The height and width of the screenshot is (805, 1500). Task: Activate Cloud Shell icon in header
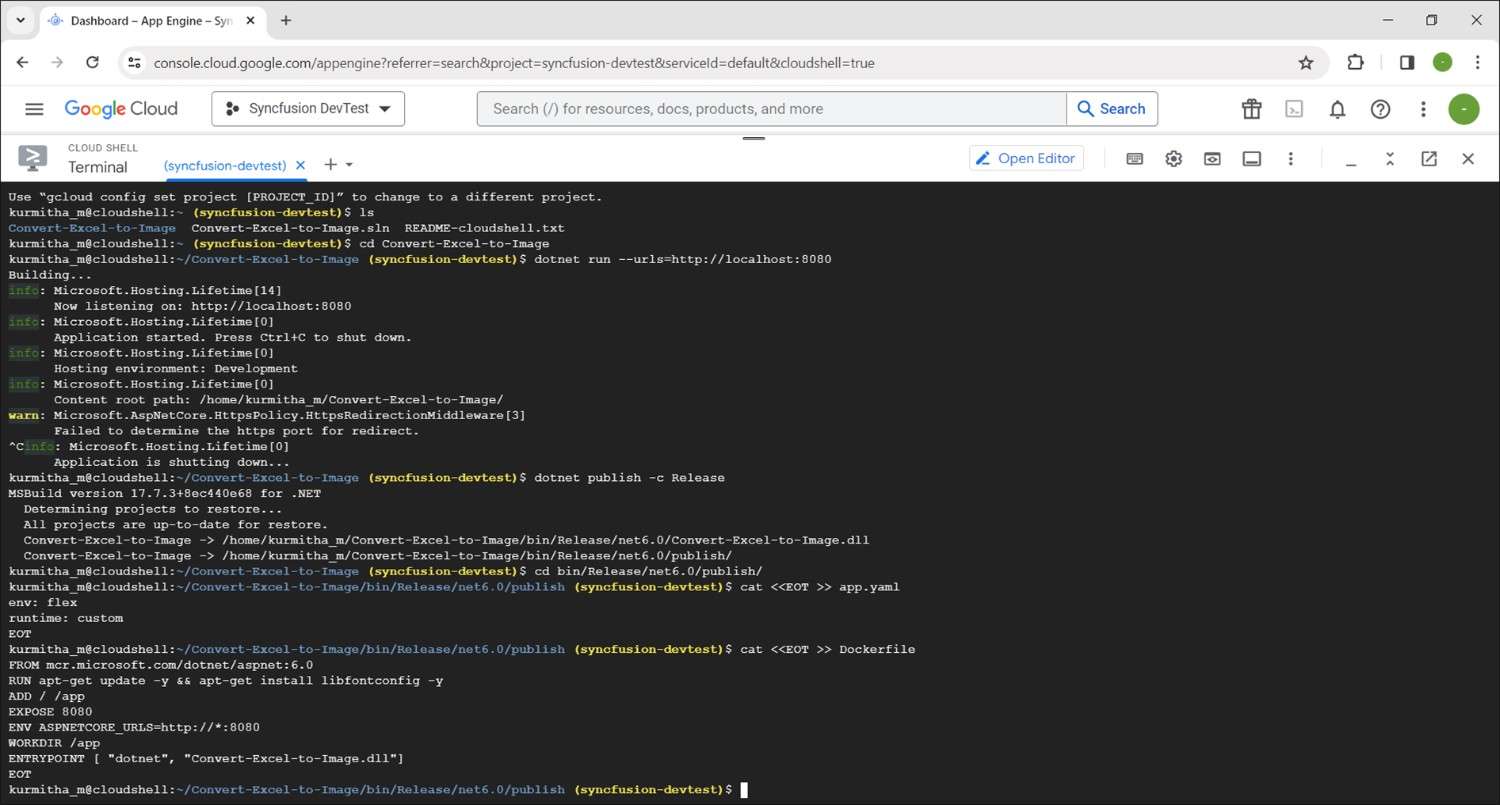pyautogui.click(x=1294, y=109)
